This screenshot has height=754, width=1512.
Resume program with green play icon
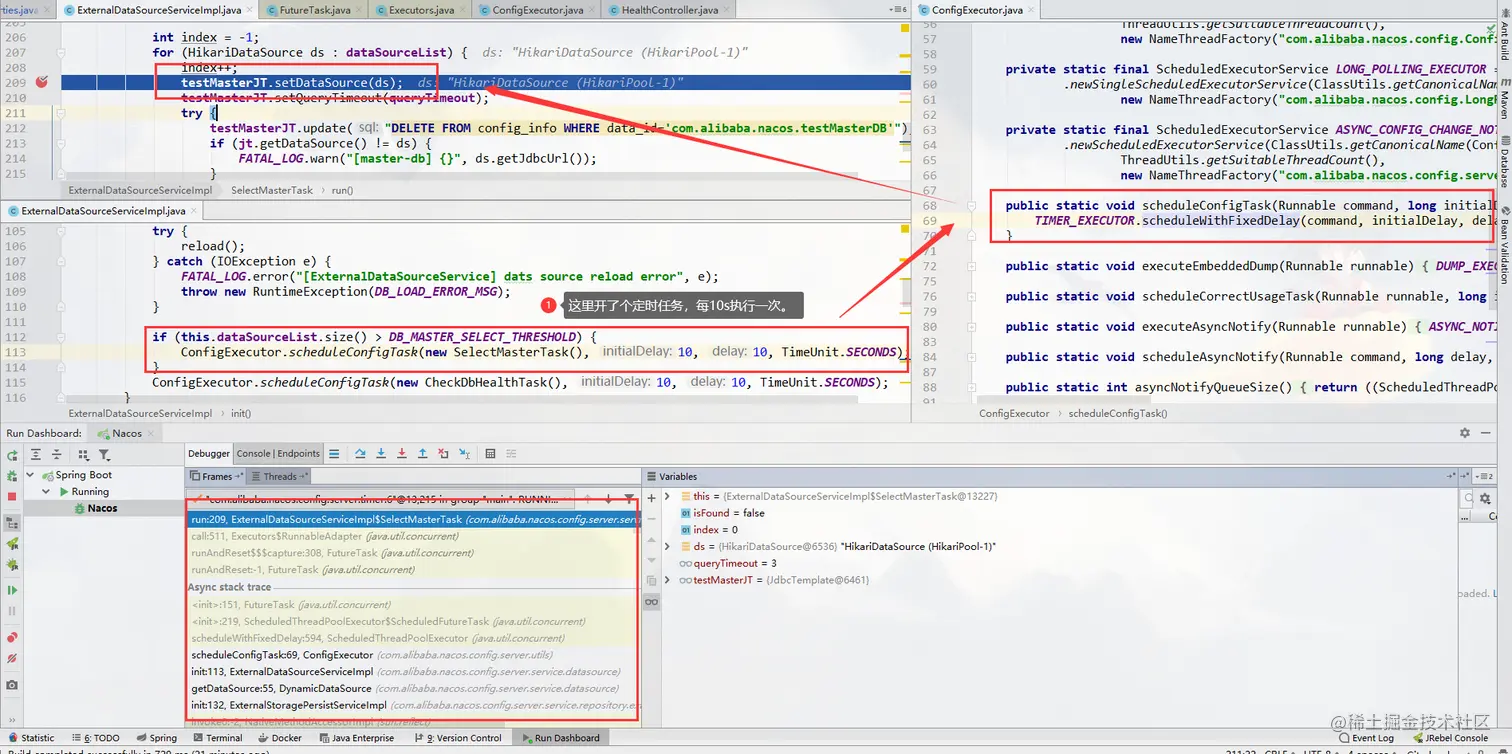(x=12, y=590)
